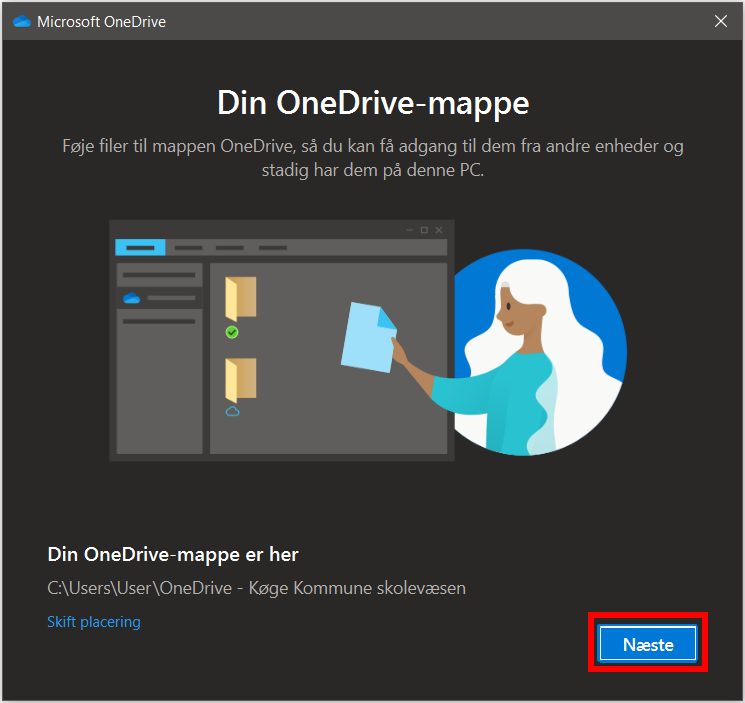Close the Microsoft OneDrive dialog
Image resolution: width=745 pixels, height=703 pixels.
[720, 21]
